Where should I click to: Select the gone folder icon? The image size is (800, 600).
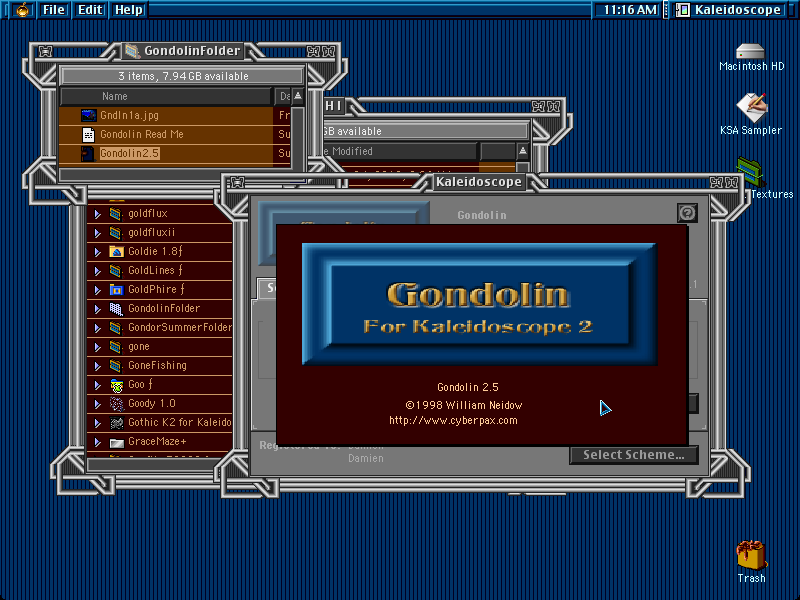pos(116,347)
